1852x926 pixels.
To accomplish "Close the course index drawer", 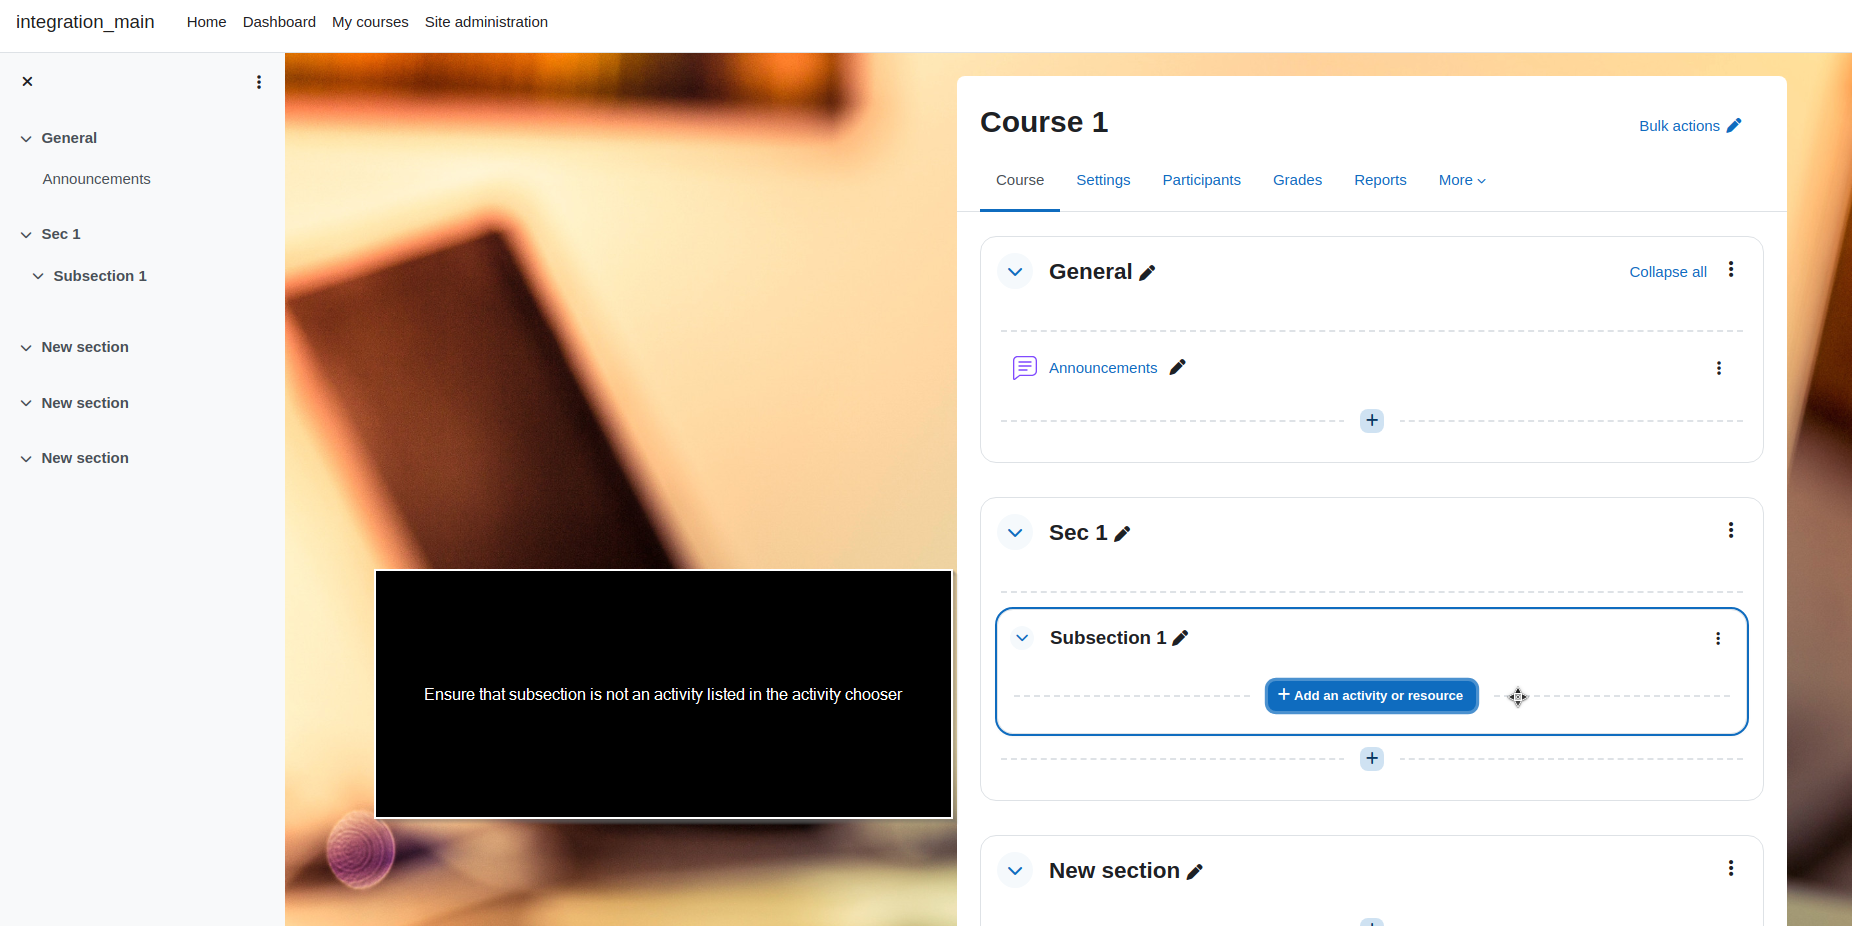I will click(28, 82).
